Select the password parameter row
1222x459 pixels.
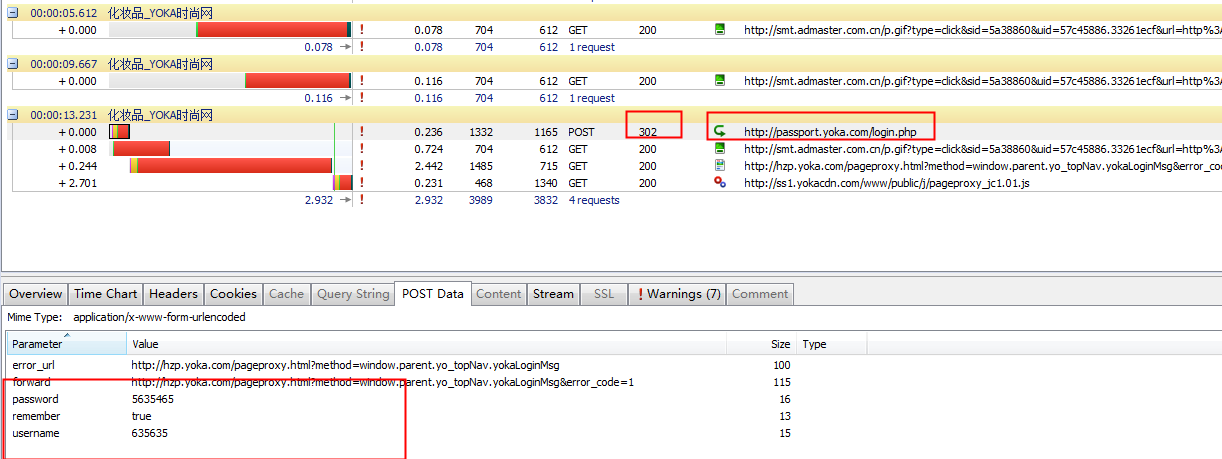(x=35, y=399)
